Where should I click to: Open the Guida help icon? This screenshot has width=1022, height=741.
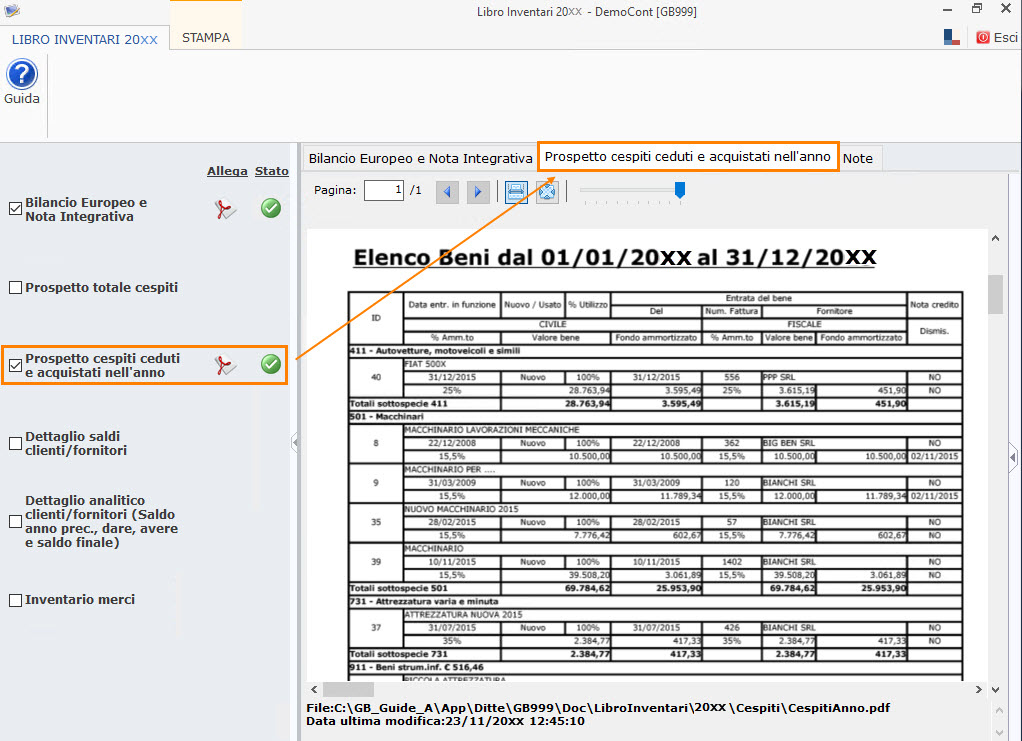coord(21,76)
